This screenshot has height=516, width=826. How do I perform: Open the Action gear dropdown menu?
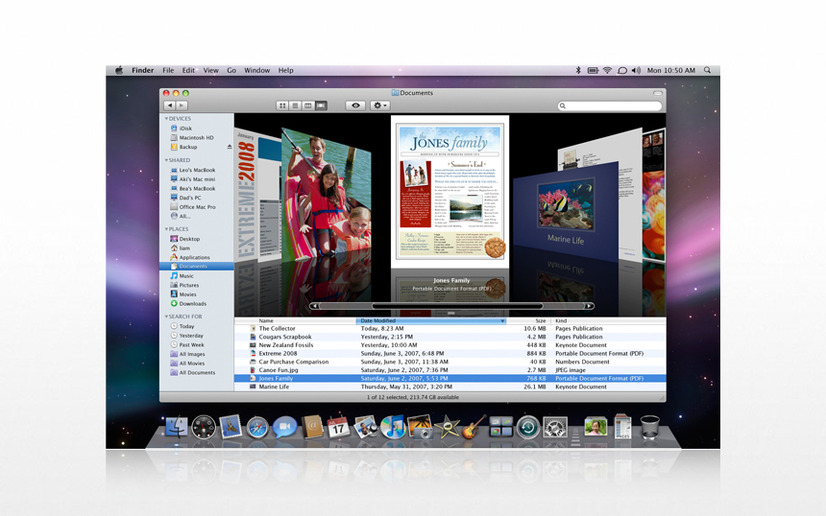(380, 106)
